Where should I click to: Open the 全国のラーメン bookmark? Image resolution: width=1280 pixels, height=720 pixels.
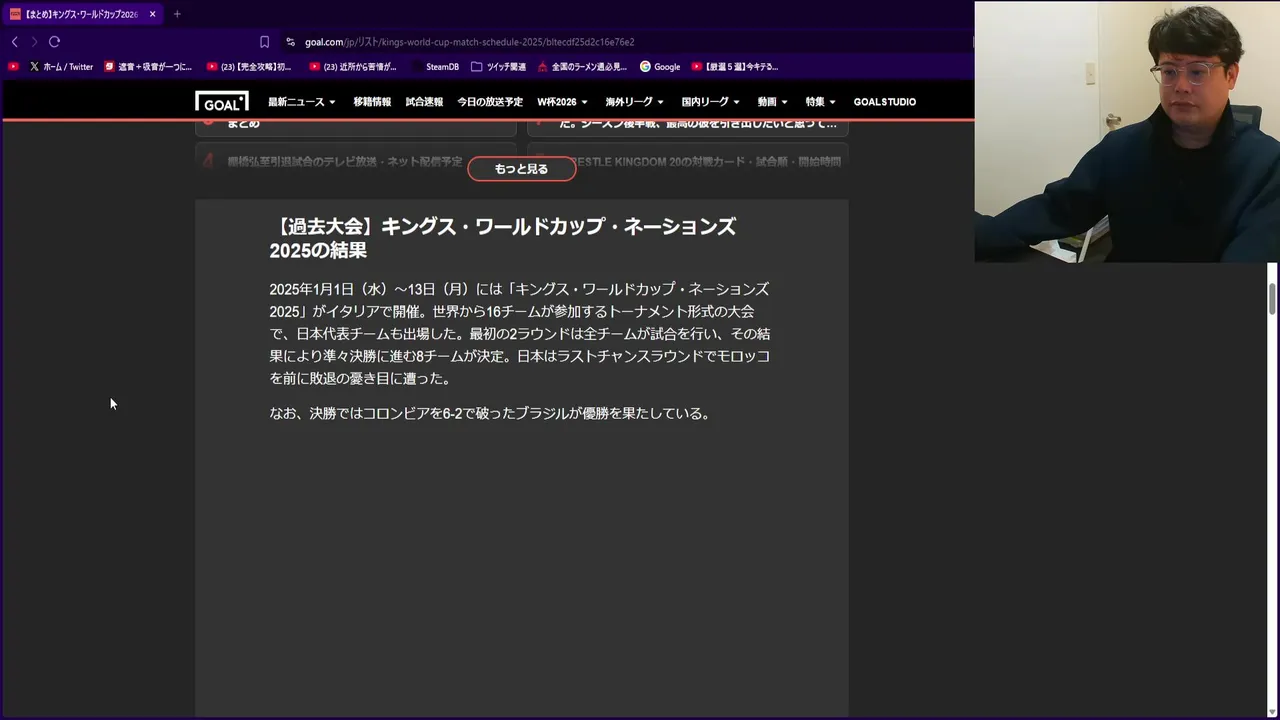[583, 67]
